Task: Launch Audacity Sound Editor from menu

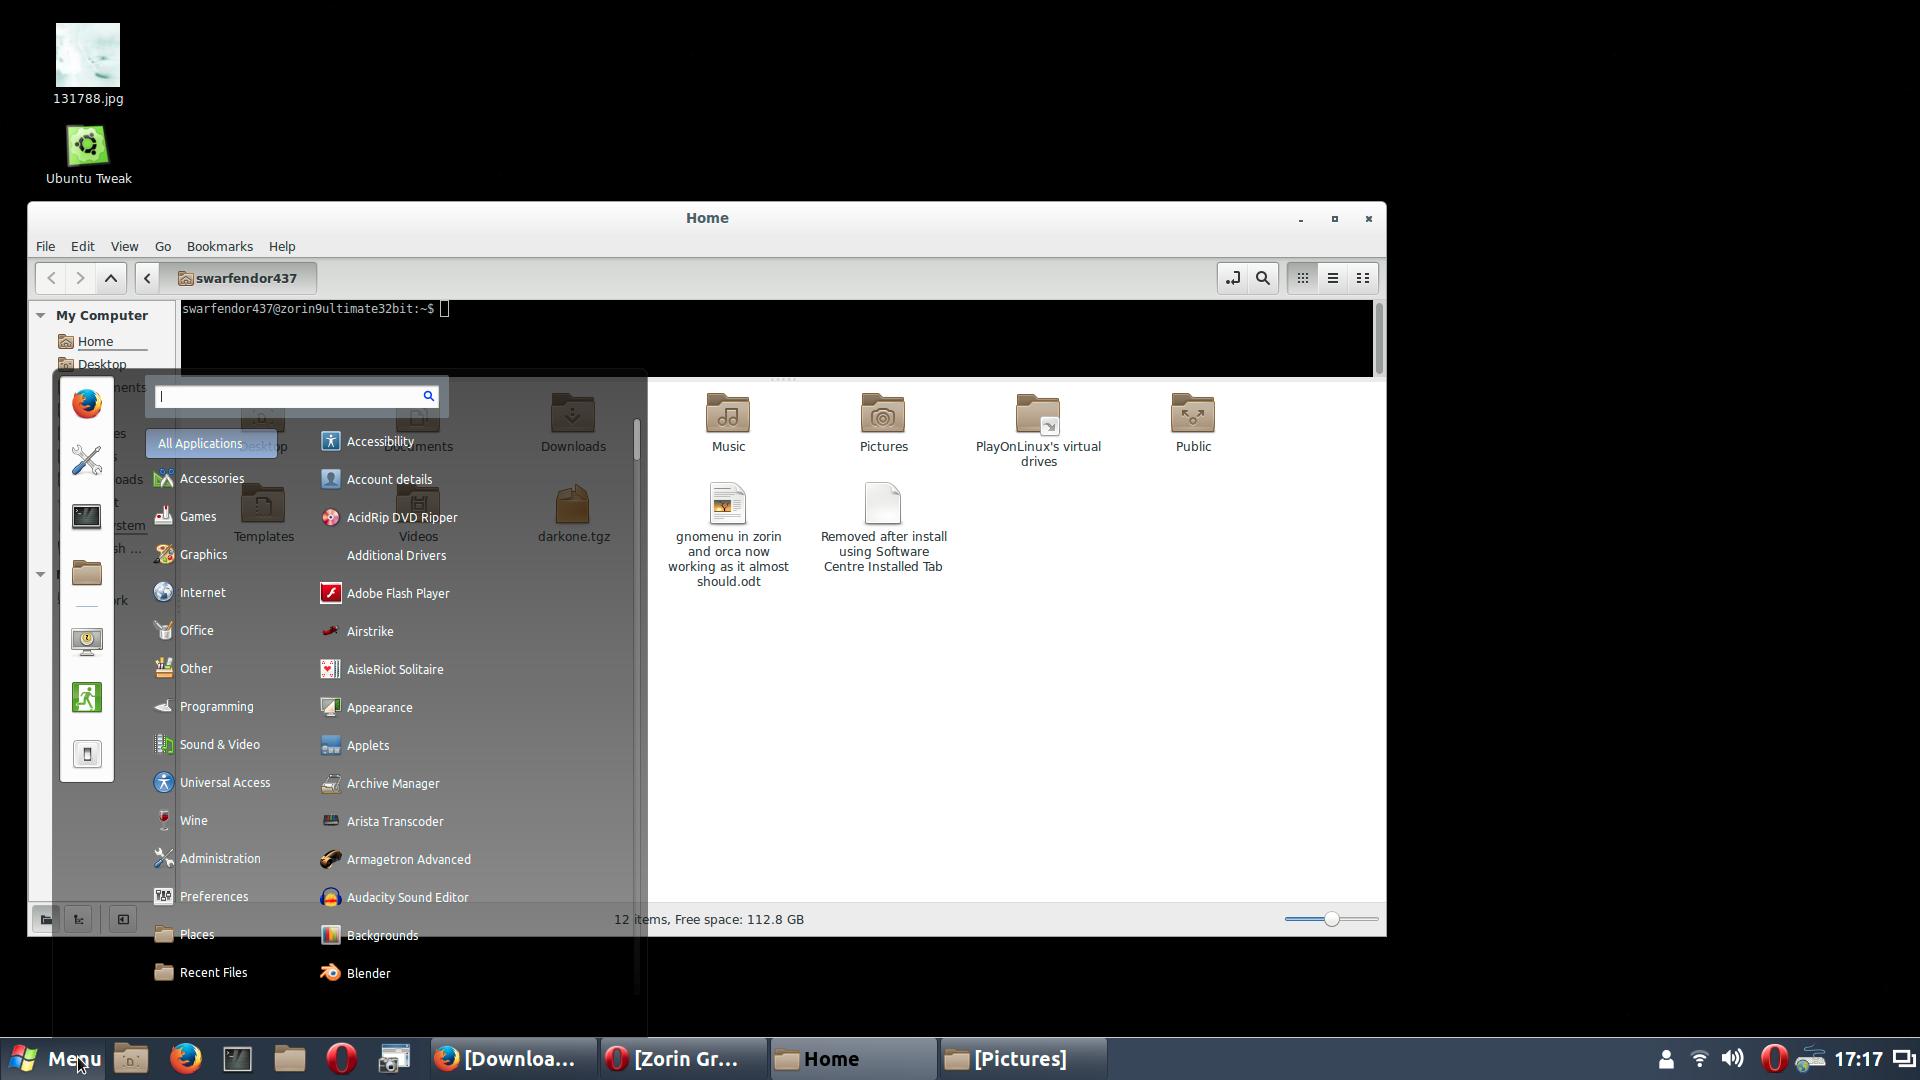Action: coord(407,897)
